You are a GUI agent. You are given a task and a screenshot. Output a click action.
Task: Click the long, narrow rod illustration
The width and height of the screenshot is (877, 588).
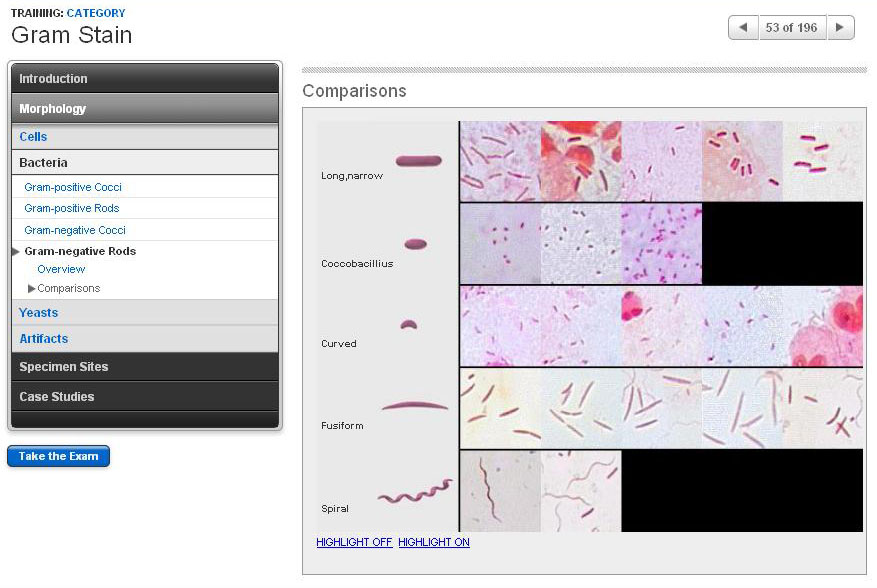pos(418,160)
